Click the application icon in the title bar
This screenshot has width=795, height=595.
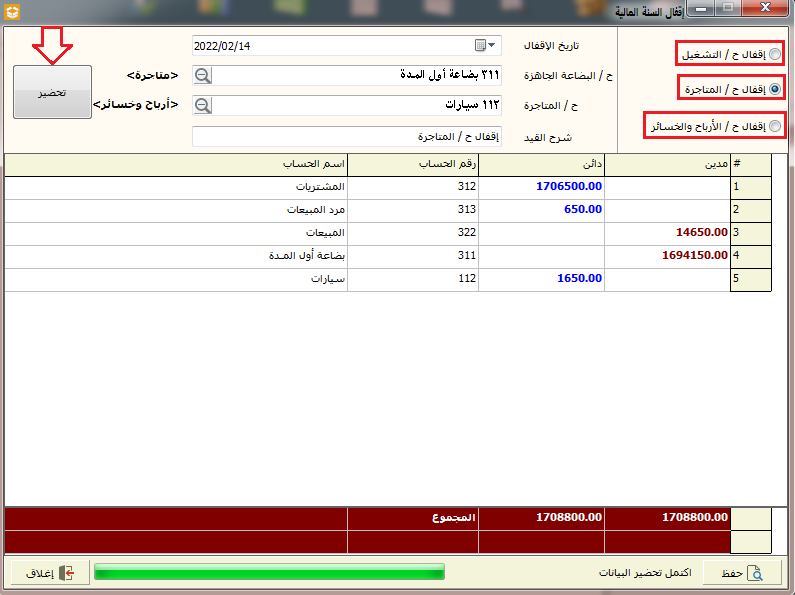[x=13, y=11]
